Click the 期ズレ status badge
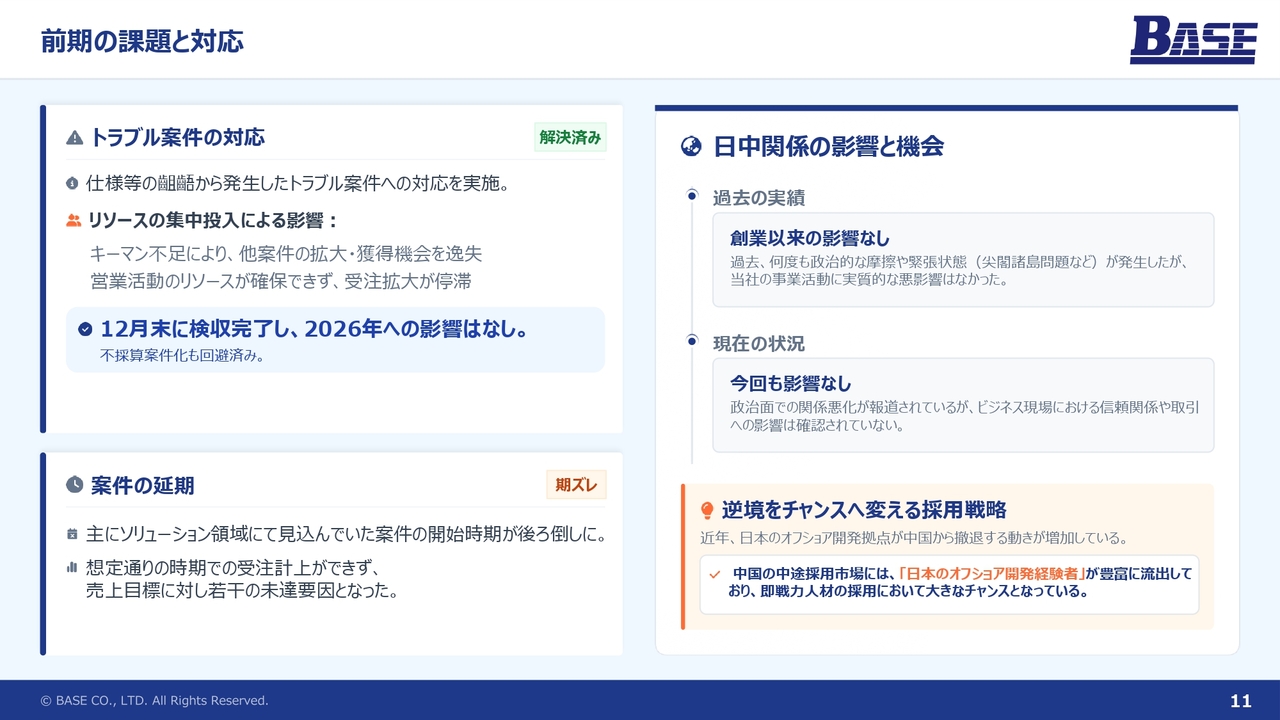The image size is (1280, 720). [576, 485]
